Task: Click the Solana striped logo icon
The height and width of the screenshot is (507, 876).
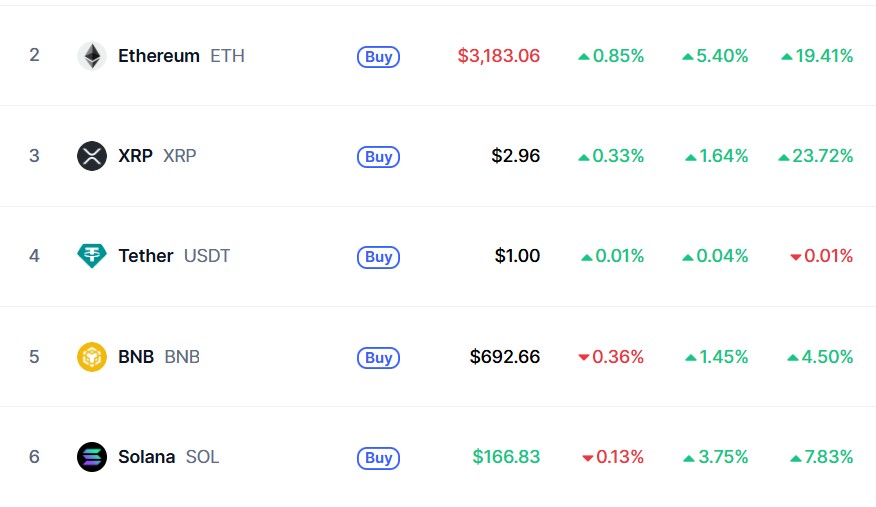Action: (92, 457)
